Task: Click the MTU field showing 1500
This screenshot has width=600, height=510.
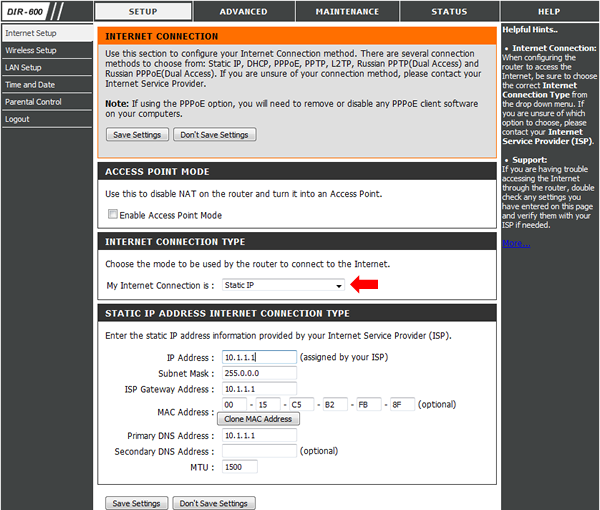Action: click(240, 467)
